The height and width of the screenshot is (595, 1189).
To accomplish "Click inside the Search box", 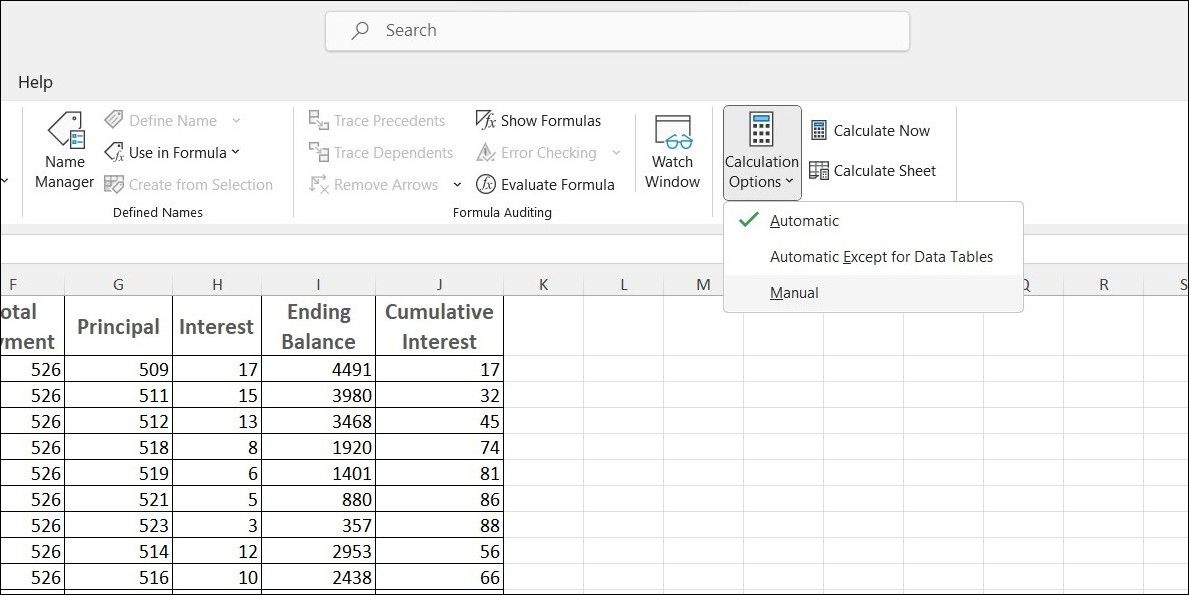I will pos(615,30).
